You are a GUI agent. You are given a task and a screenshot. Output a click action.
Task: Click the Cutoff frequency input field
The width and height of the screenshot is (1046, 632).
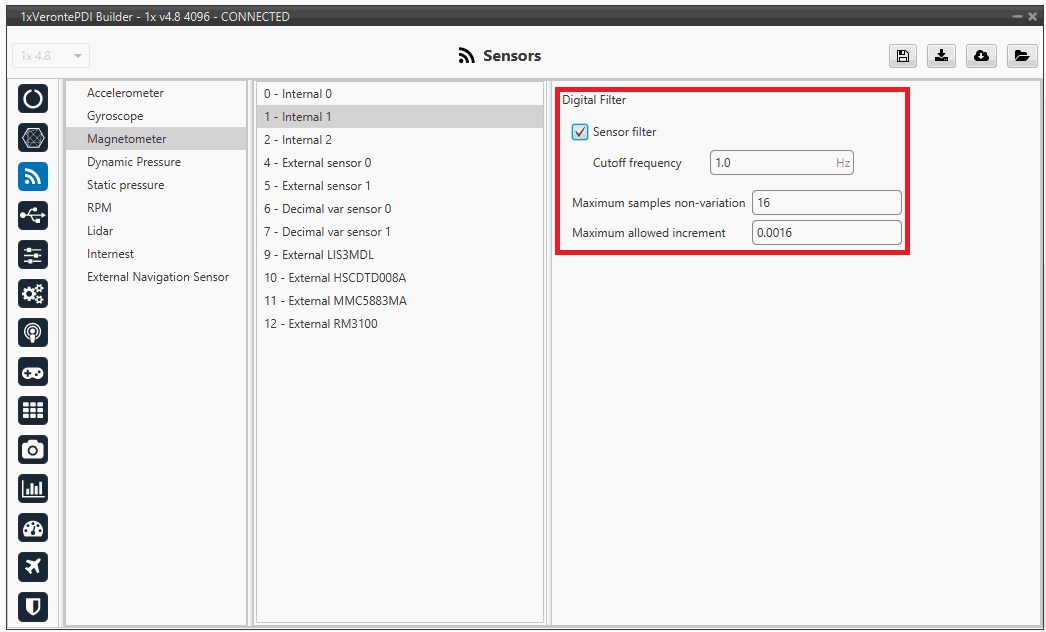(x=771, y=163)
